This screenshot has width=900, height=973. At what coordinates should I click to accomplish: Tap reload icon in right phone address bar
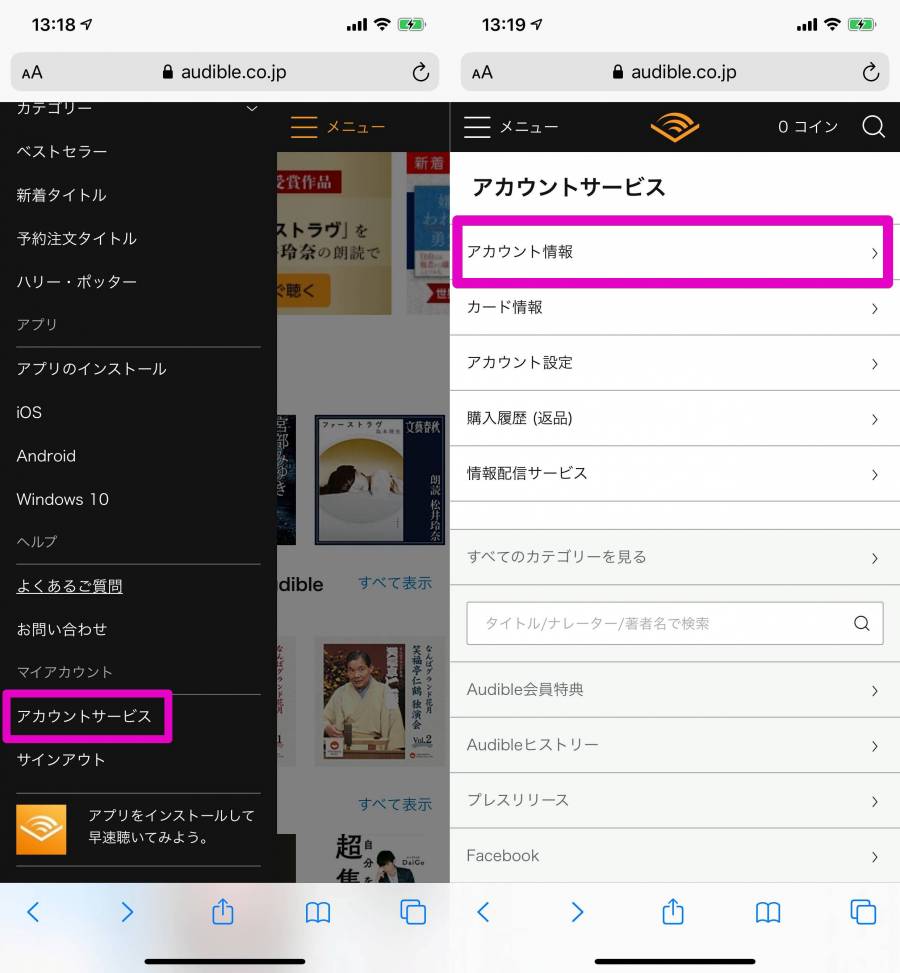(x=871, y=73)
